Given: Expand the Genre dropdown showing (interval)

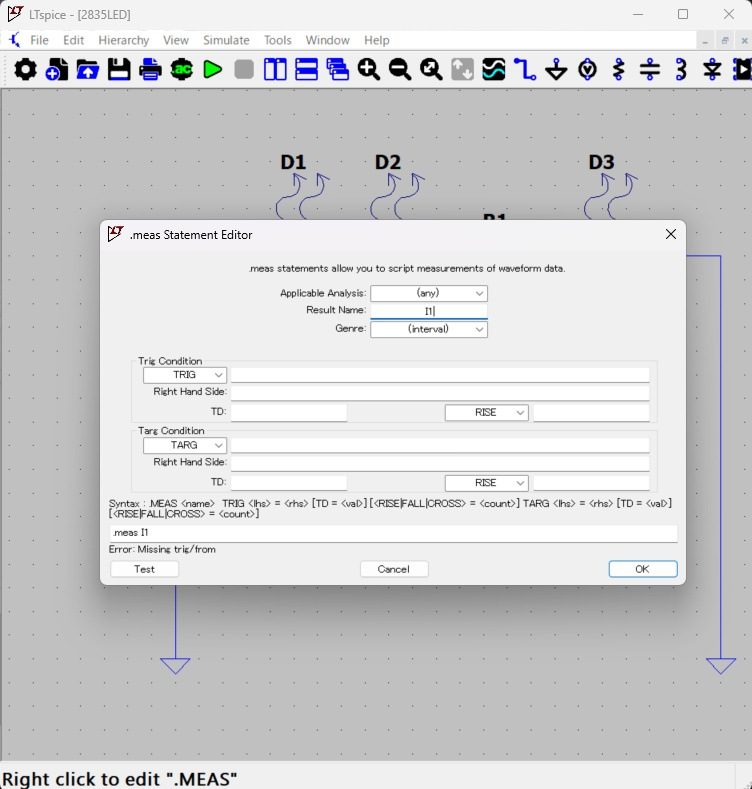Looking at the screenshot, I should coord(429,329).
